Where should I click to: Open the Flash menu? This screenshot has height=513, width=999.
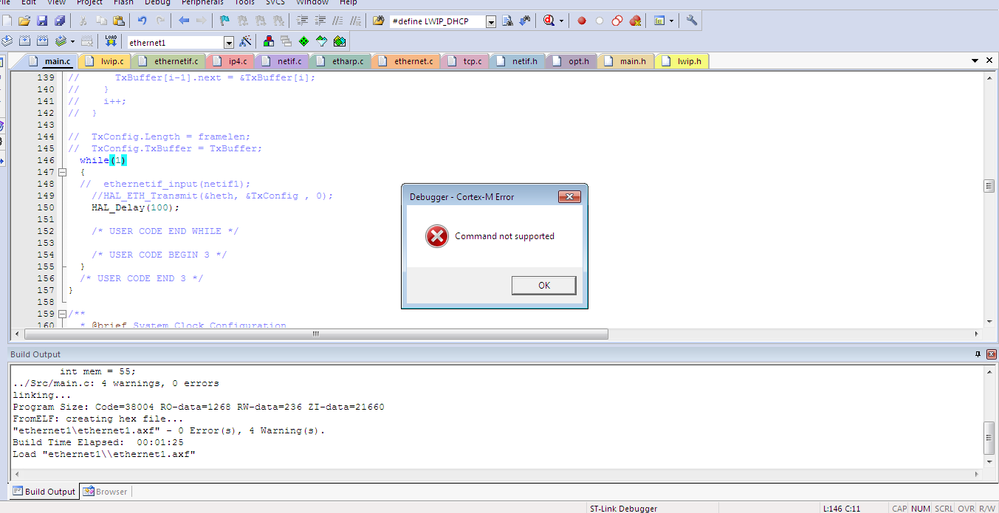(123, 3)
